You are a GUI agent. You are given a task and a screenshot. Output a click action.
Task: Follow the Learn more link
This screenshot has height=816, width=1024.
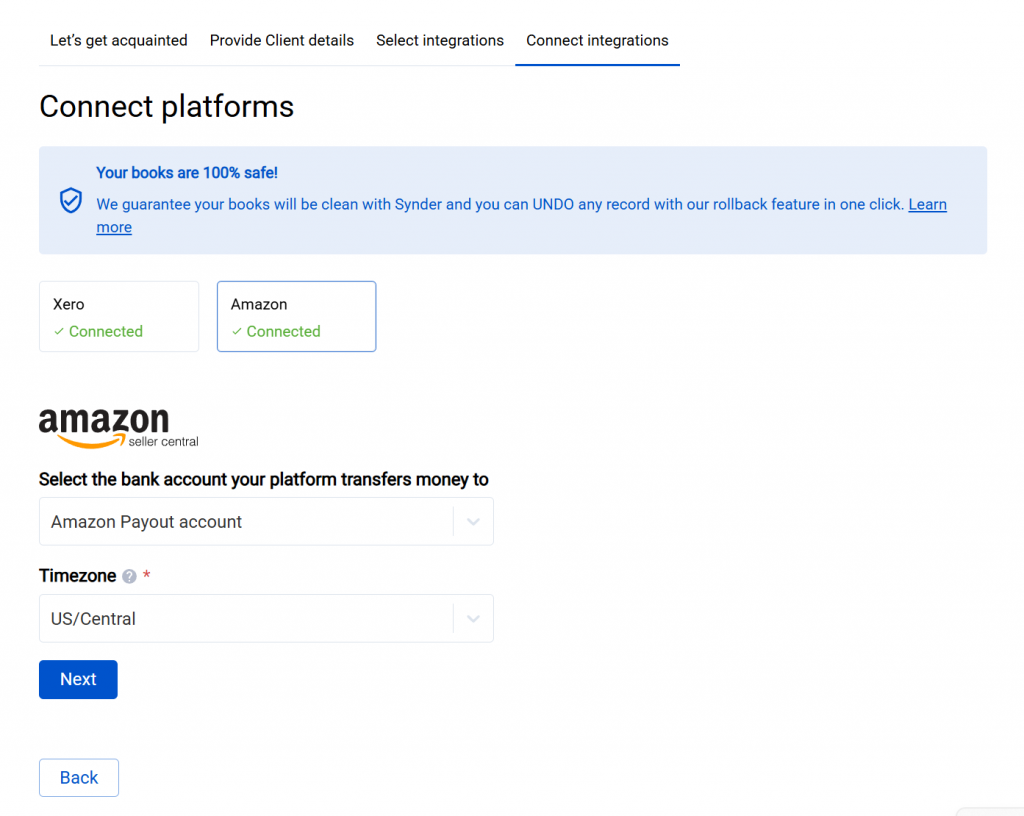[927, 204]
